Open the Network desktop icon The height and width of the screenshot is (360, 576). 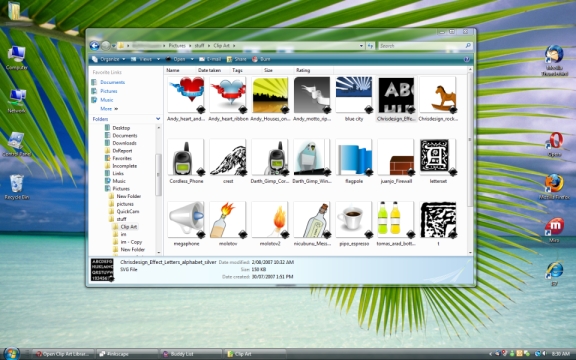[x=17, y=101]
